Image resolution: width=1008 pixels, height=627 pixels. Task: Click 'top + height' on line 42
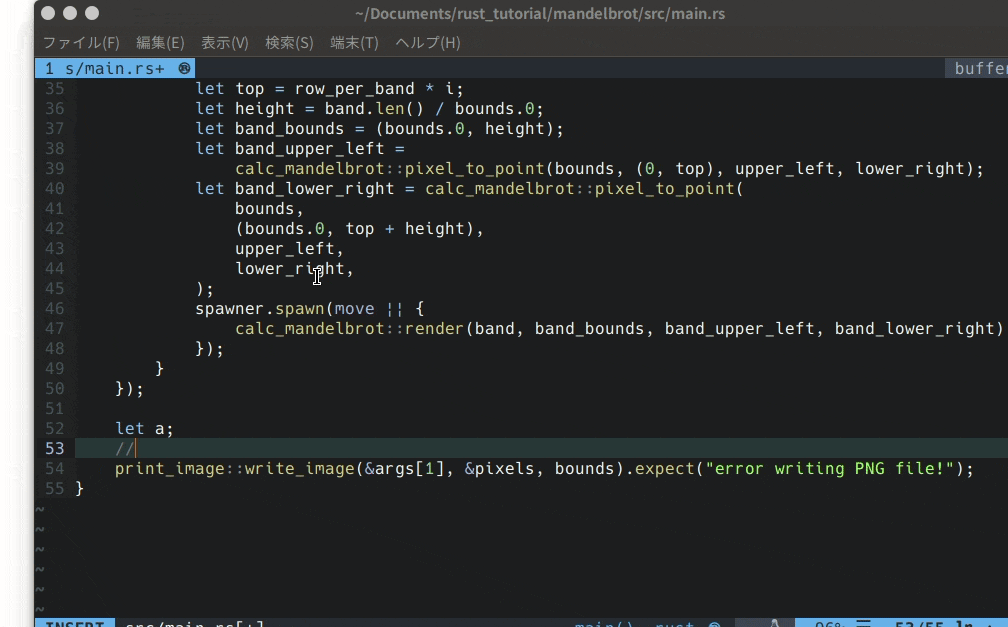tap(404, 228)
